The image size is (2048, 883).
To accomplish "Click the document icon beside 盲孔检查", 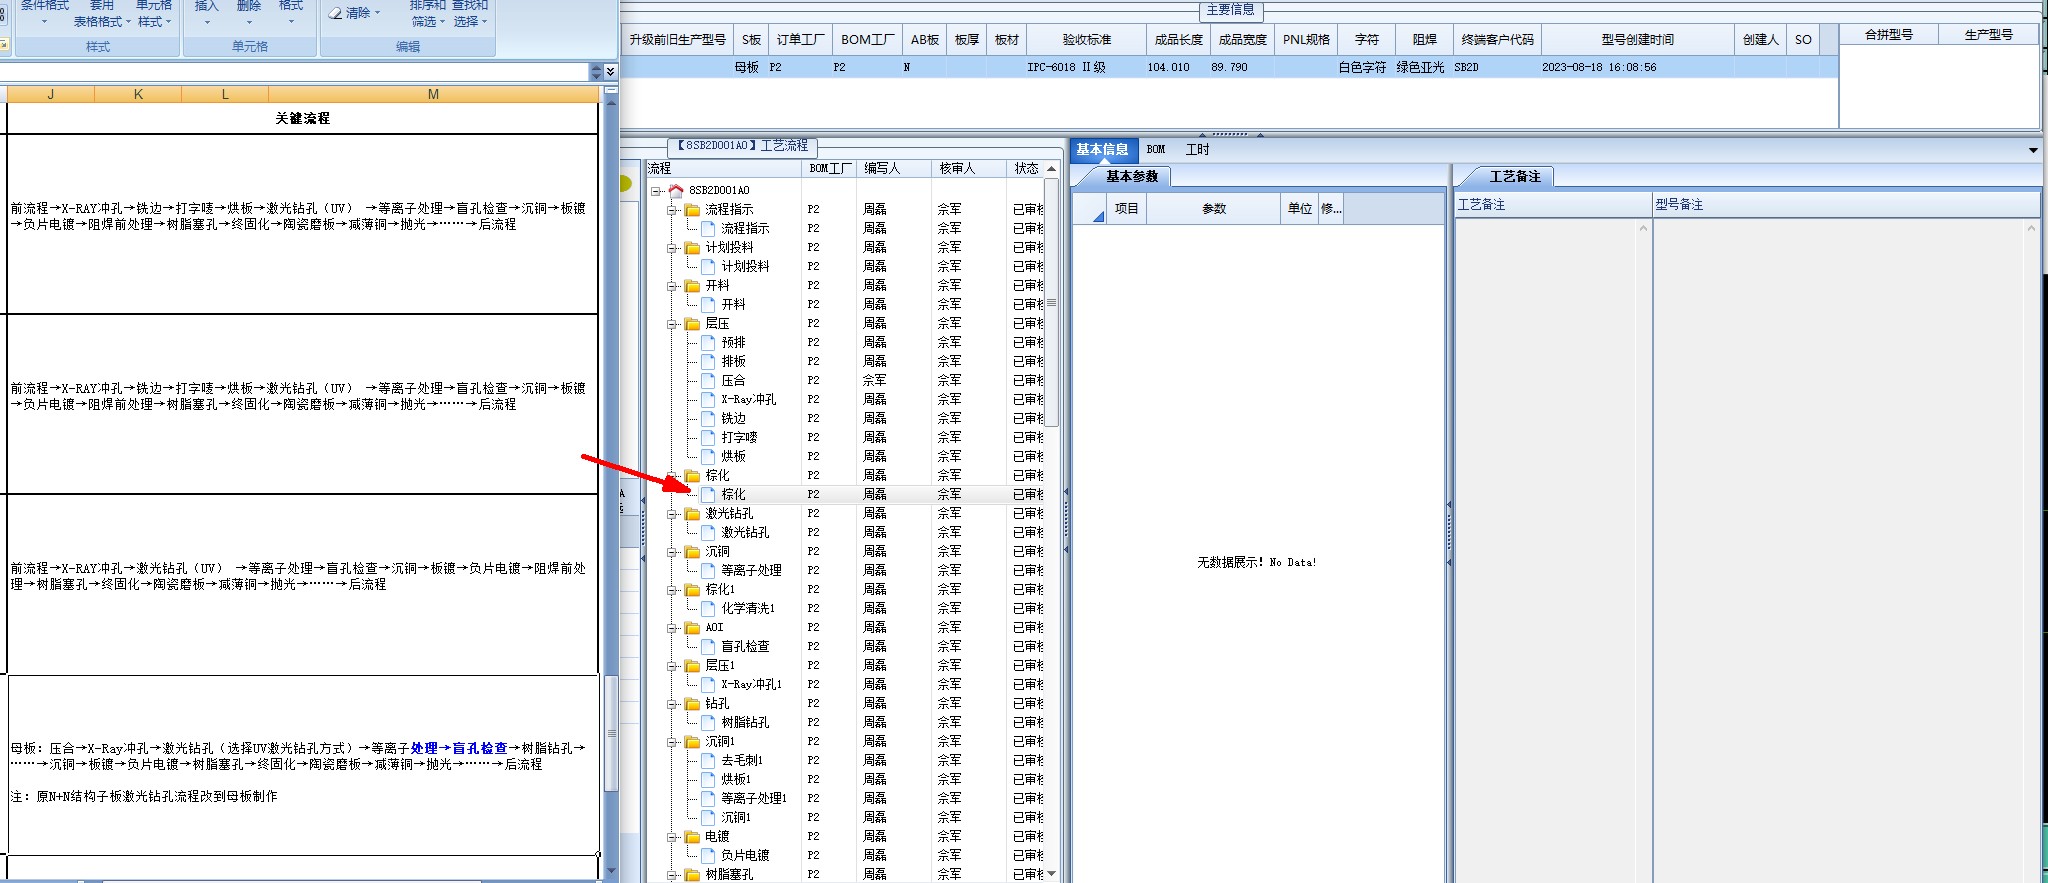I will (708, 646).
